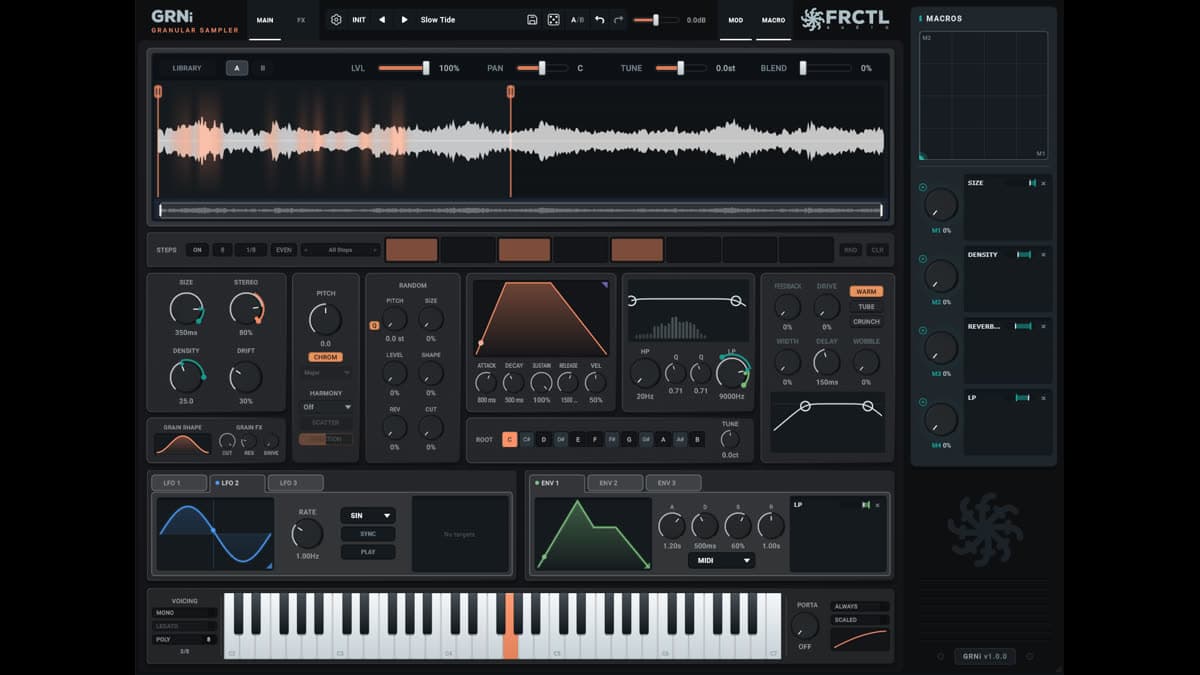The width and height of the screenshot is (1200, 675).
Task: Open the 1/8 step rate selector
Action: pyautogui.click(x=250, y=250)
